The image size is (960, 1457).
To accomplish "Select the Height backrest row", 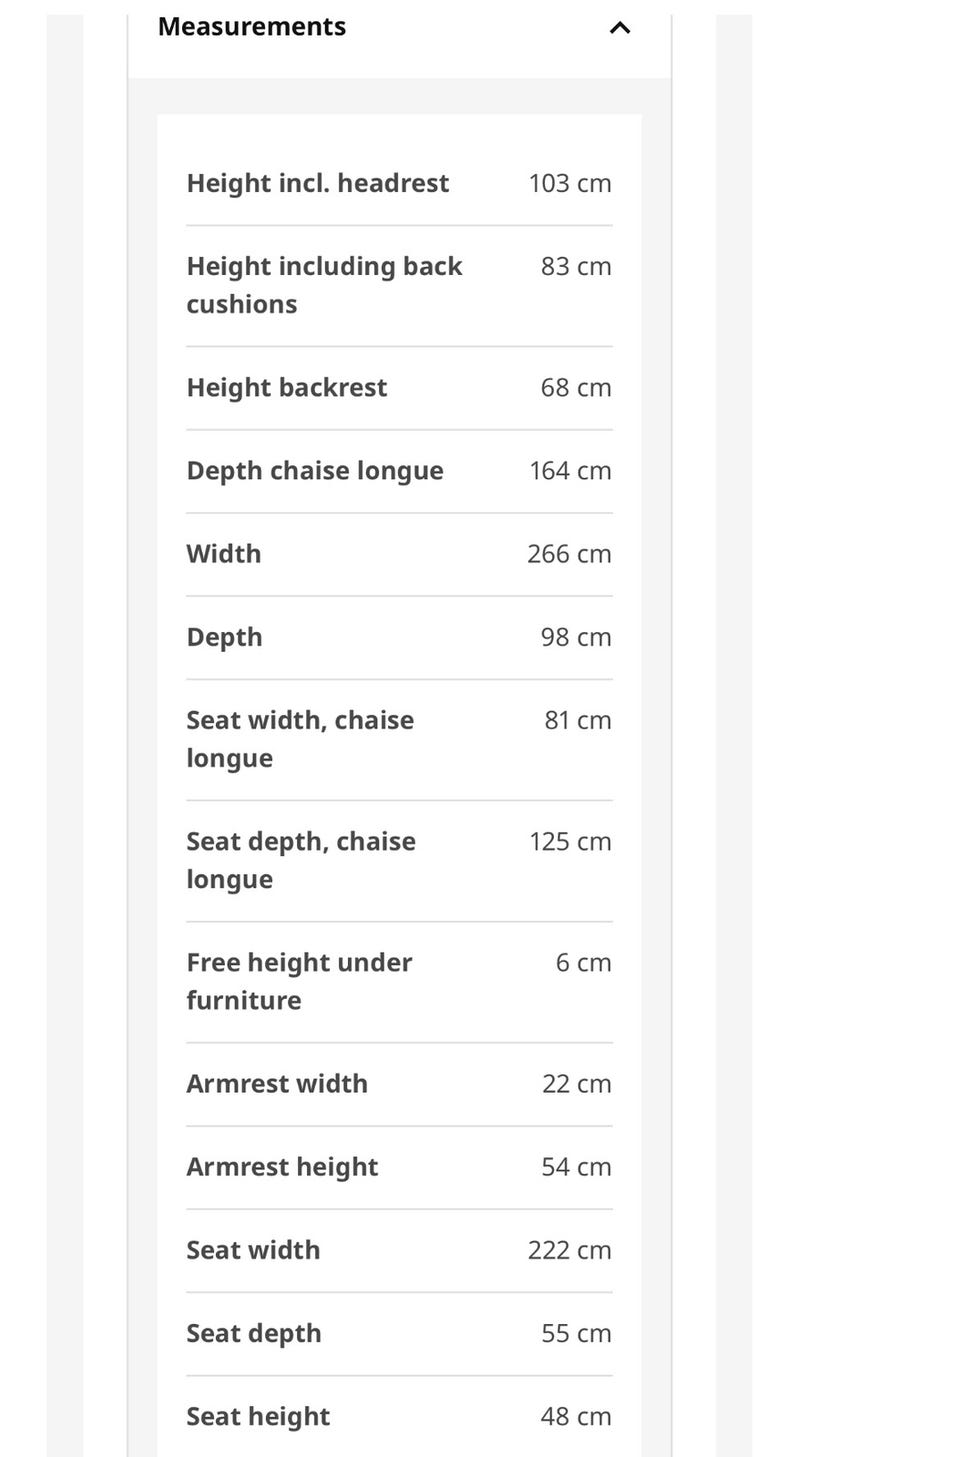I will pyautogui.click(x=399, y=388).
